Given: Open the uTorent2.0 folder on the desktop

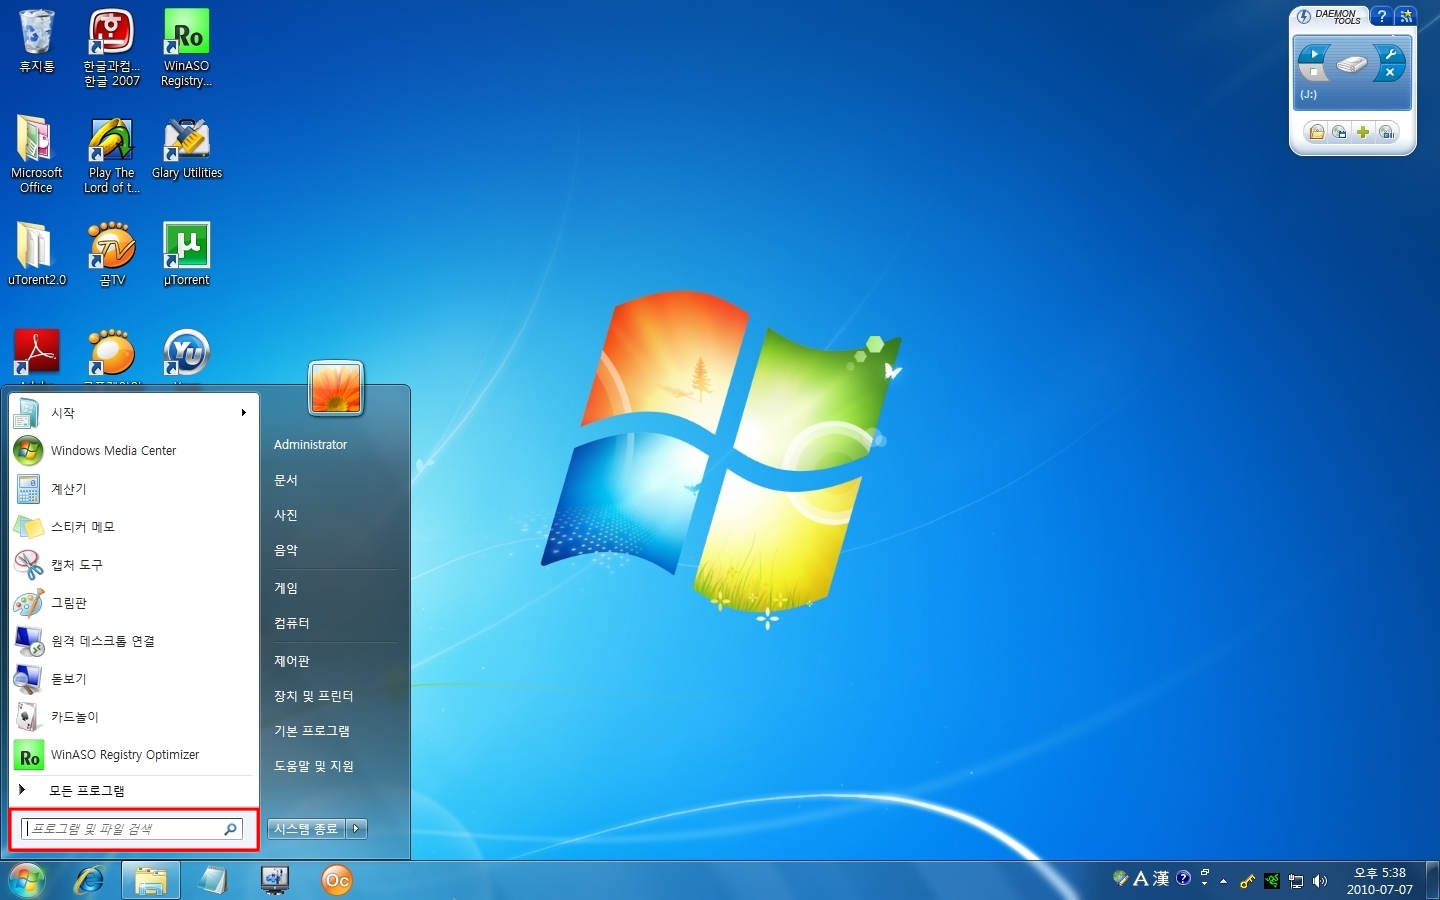Looking at the screenshot, I should [x=36, y=254].
